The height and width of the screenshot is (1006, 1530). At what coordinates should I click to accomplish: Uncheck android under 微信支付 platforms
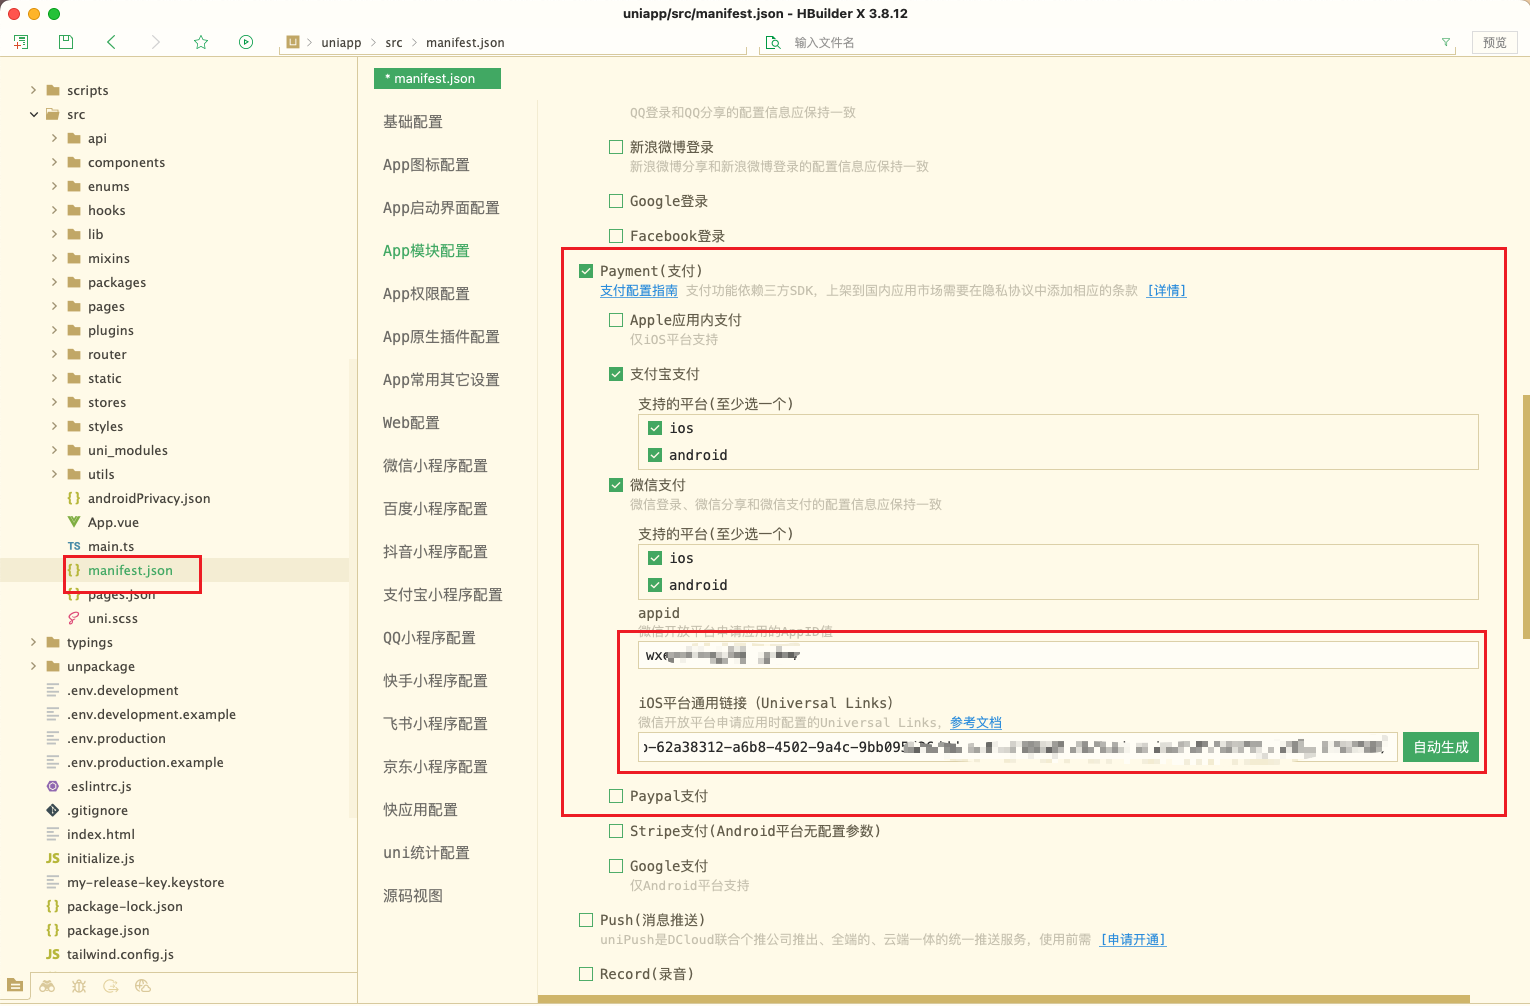(655, 585)
